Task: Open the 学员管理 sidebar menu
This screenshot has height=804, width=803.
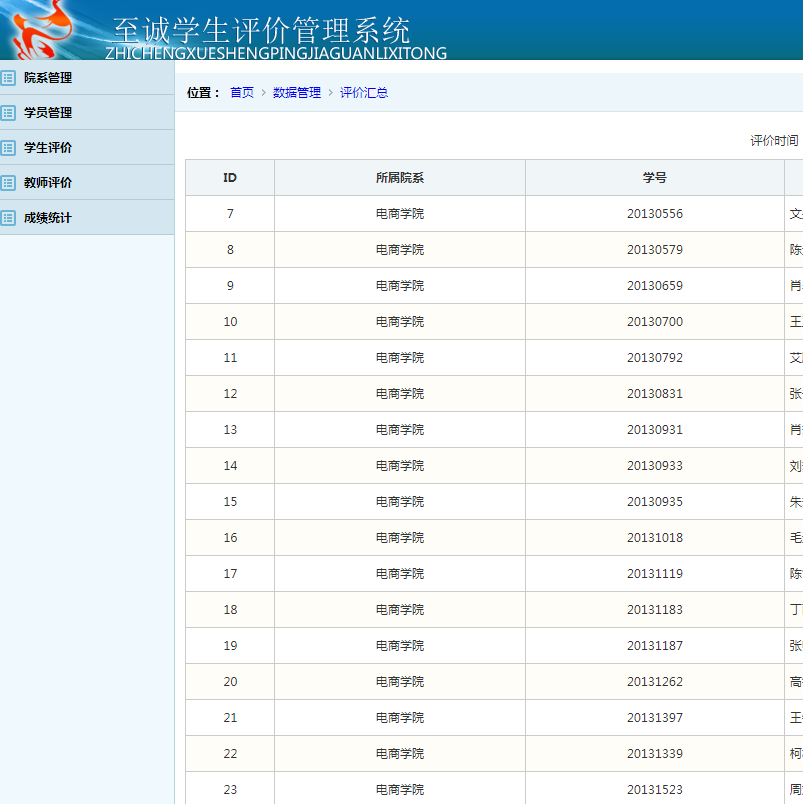Action: click(x=87, y=113)
